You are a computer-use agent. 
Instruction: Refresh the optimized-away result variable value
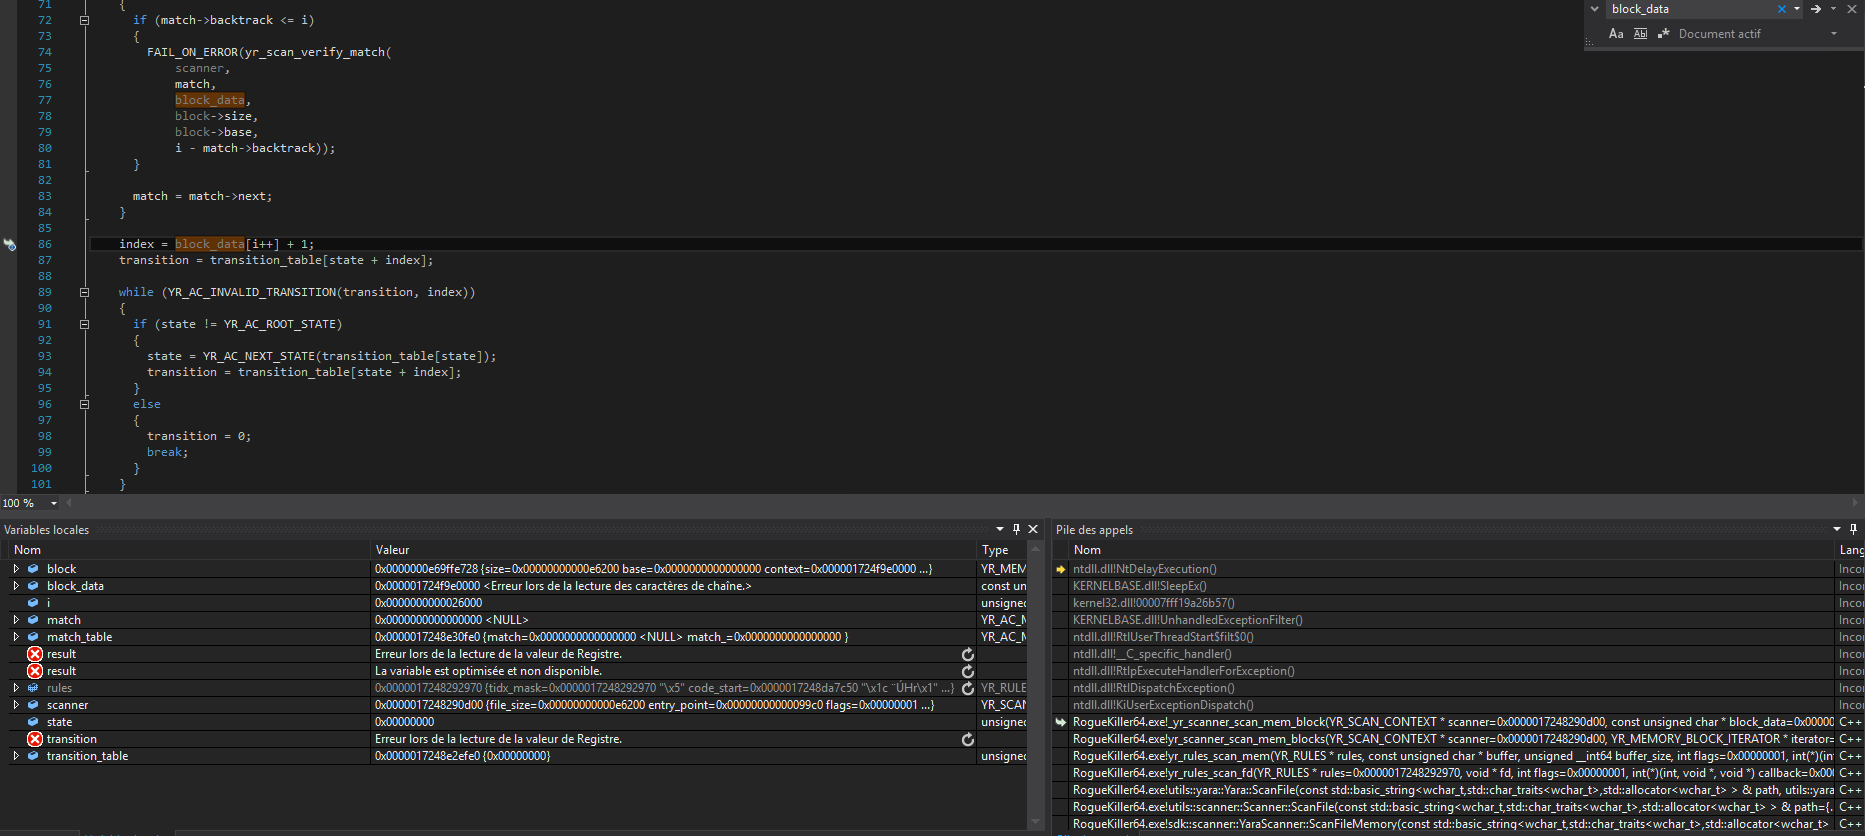pos(968,671)
